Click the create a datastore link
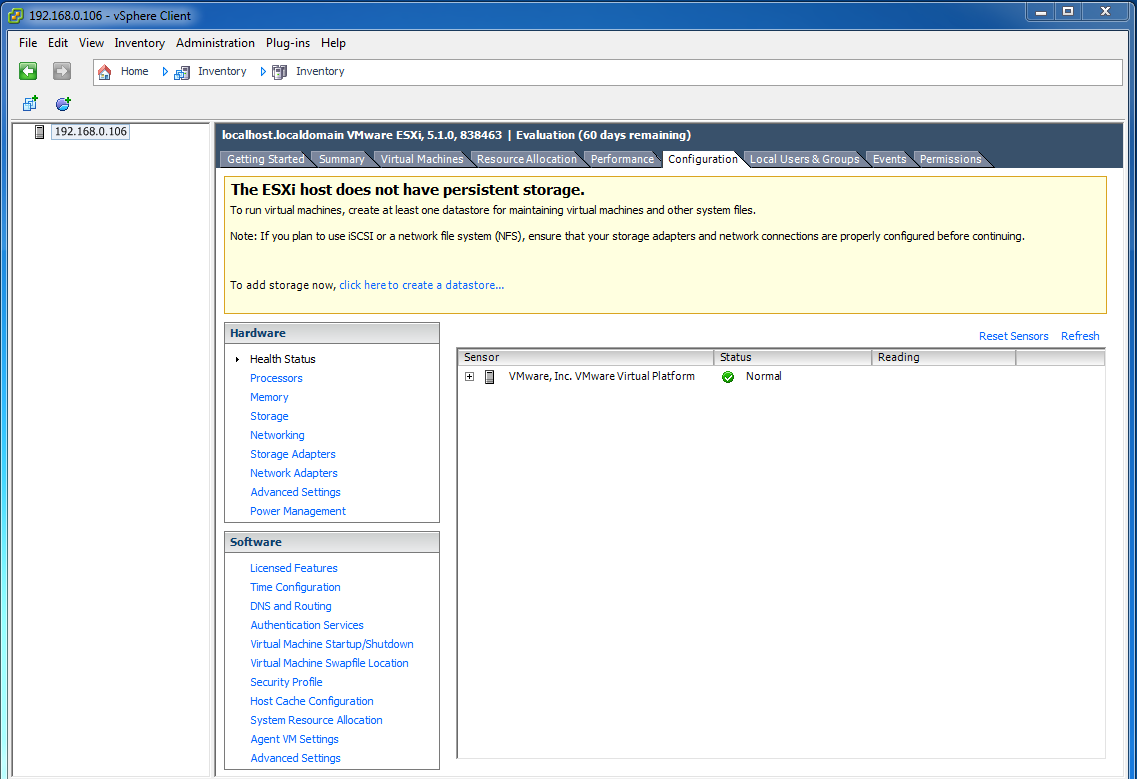Viewport: 1137px width, 779px height. [x=421, y=285]
